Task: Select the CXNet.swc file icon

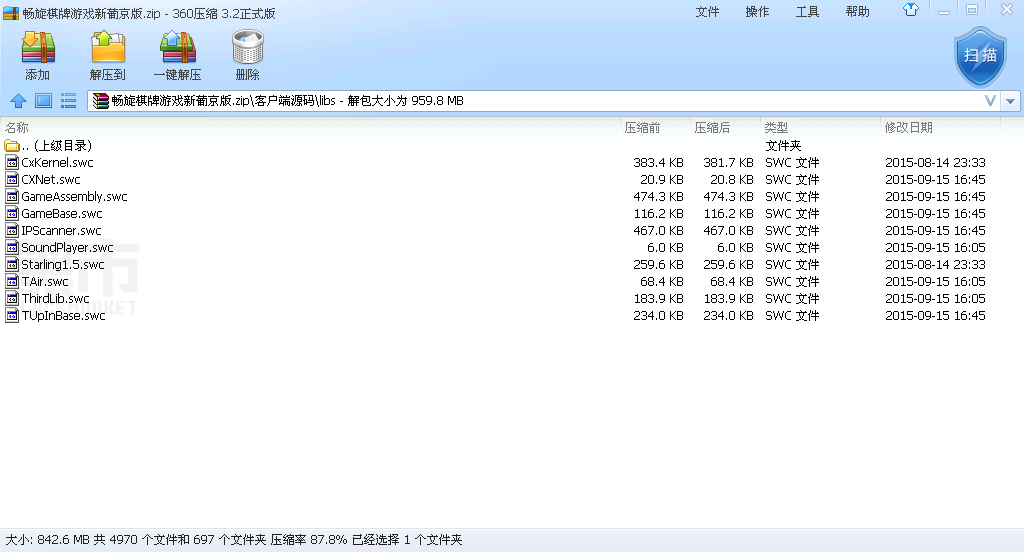Action: pos(12,179)
